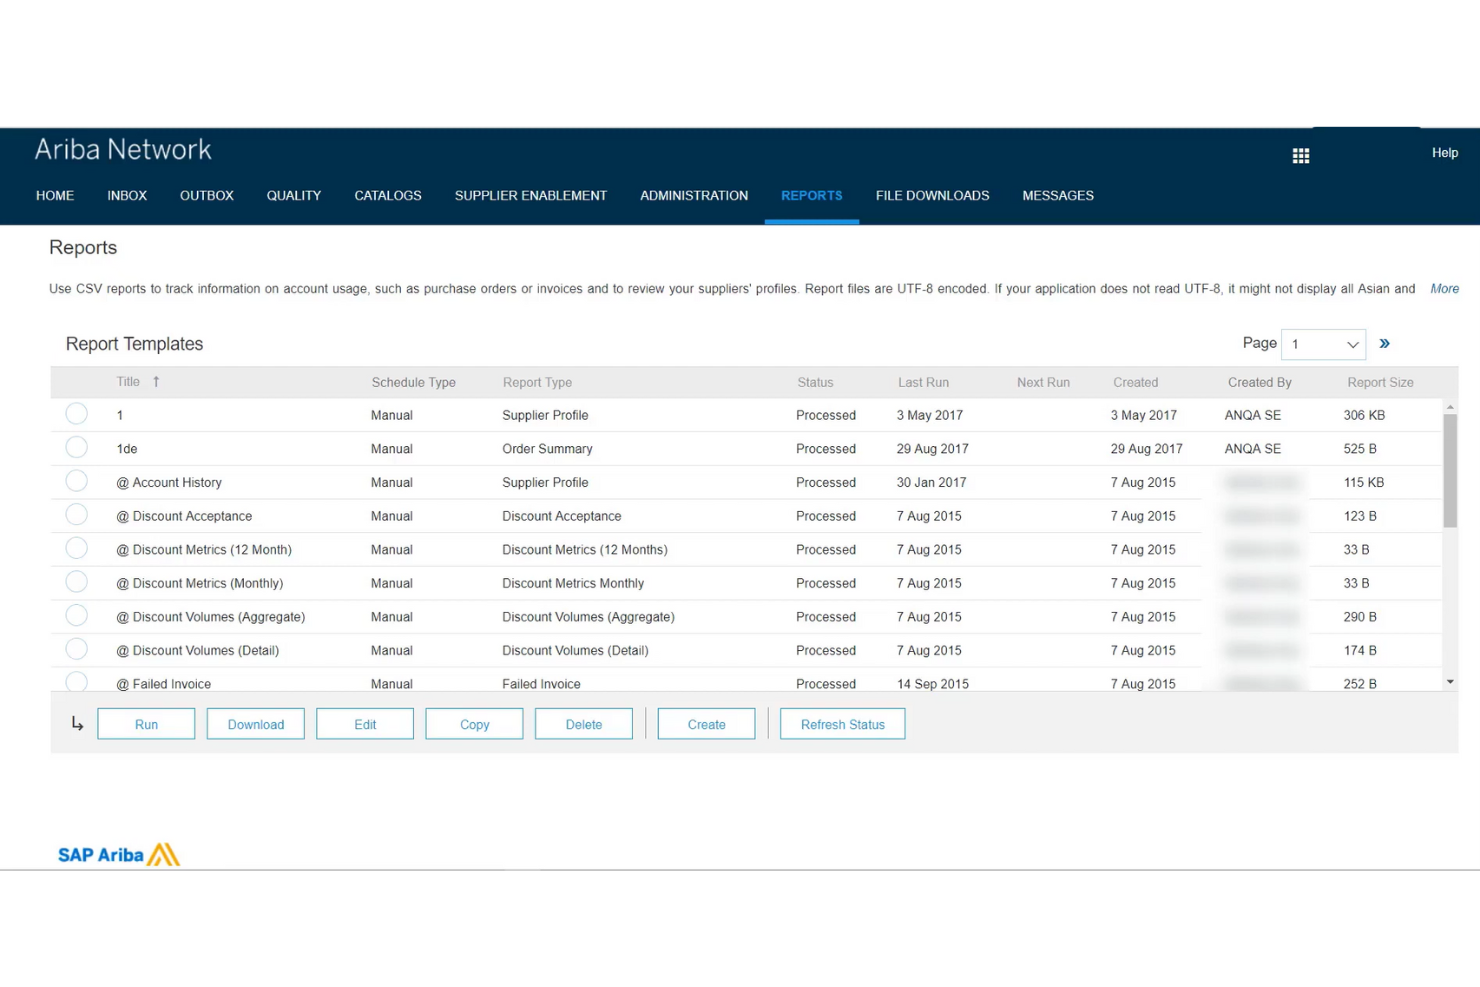This screenshot has height=987, width=1480.
Task: Click scrollbar up arrow in table
Action: click(1450, 407)
